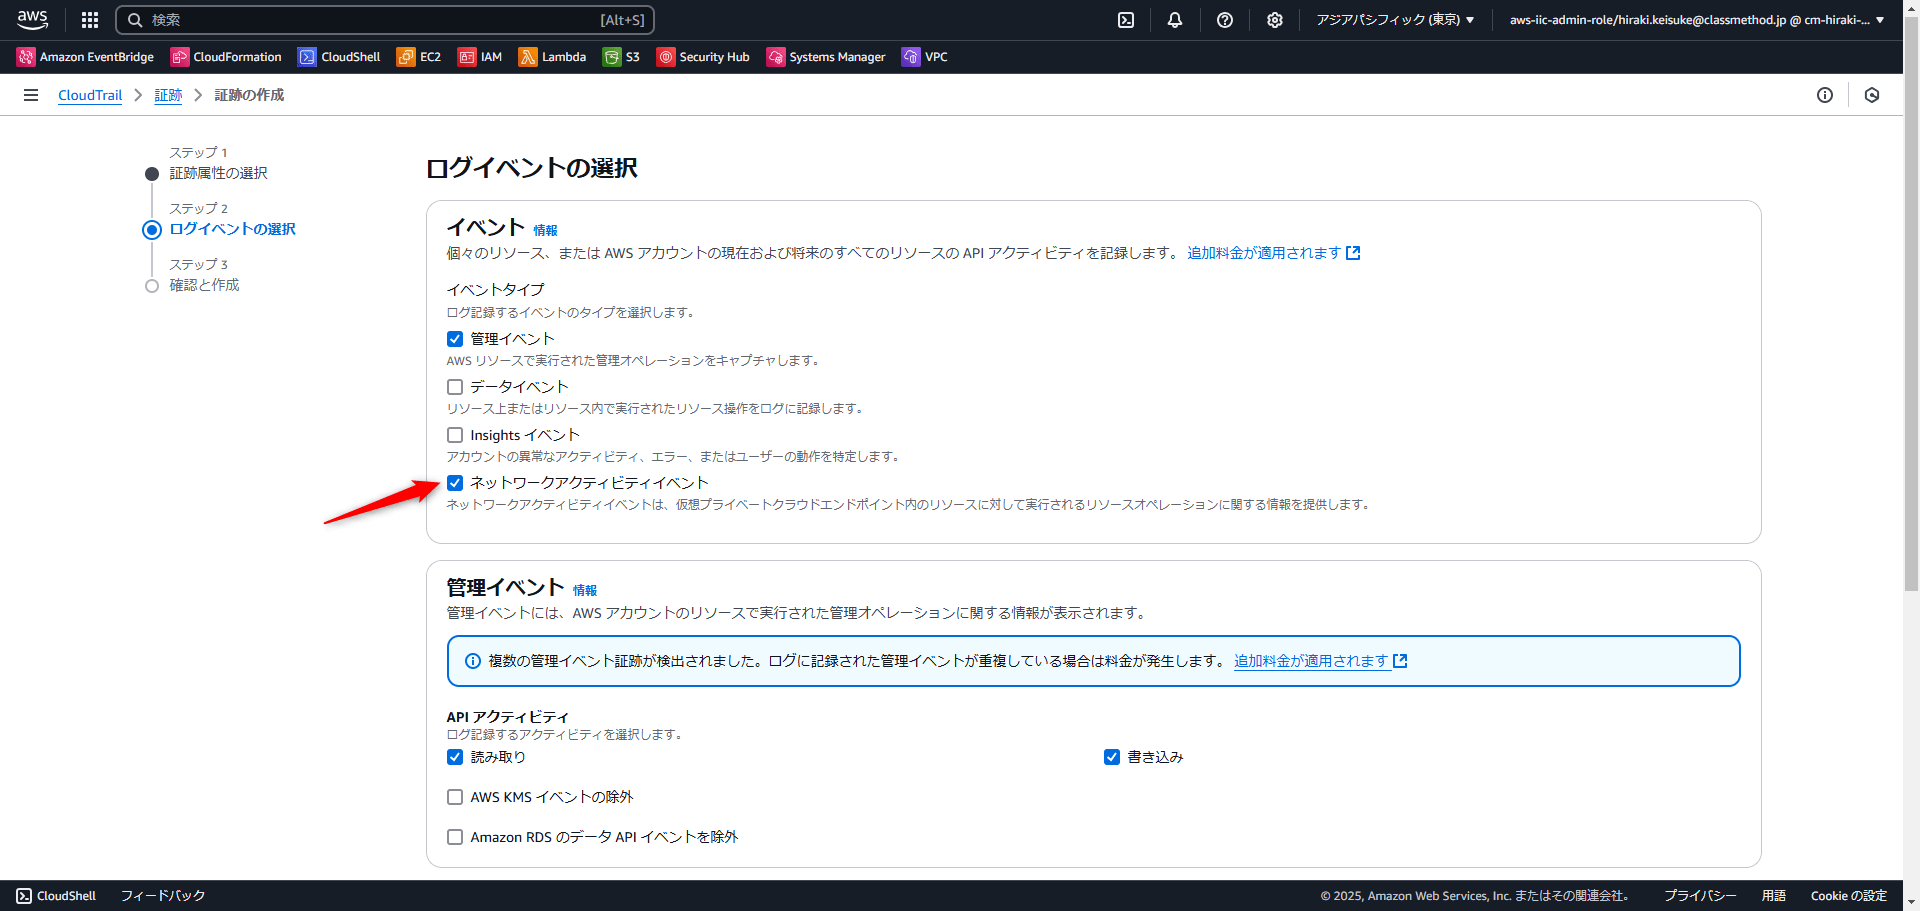Click the イベントタイプ label
This screenshot has height=911, width=1920.
(495, 289)
